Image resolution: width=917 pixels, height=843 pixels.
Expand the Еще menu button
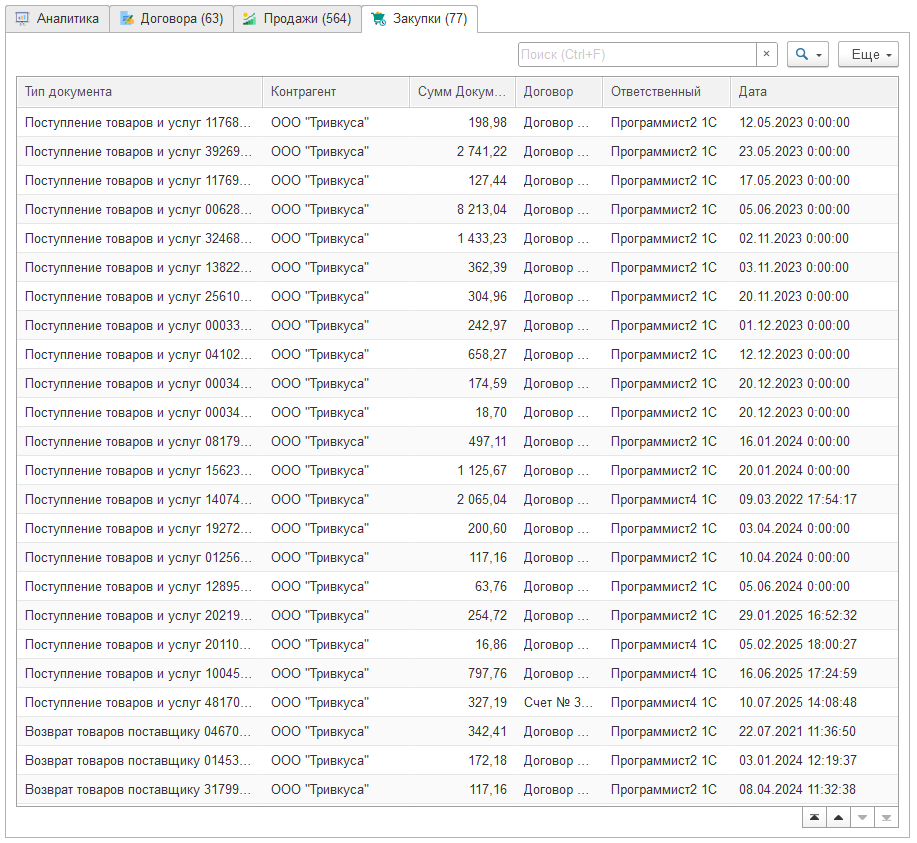pos(867,55)
